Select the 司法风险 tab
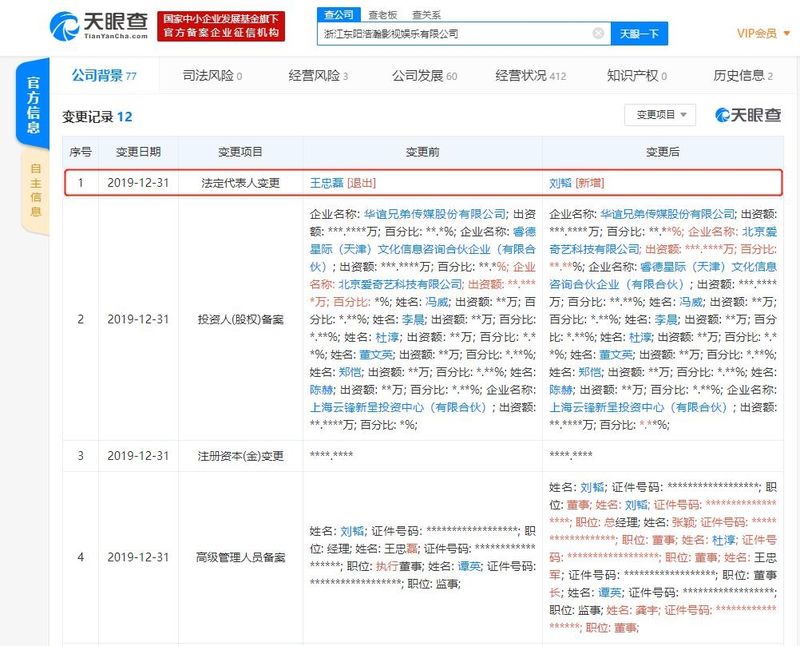Viewport: 800px width, 646px height. pyautogui.click(x=212, y=76)
